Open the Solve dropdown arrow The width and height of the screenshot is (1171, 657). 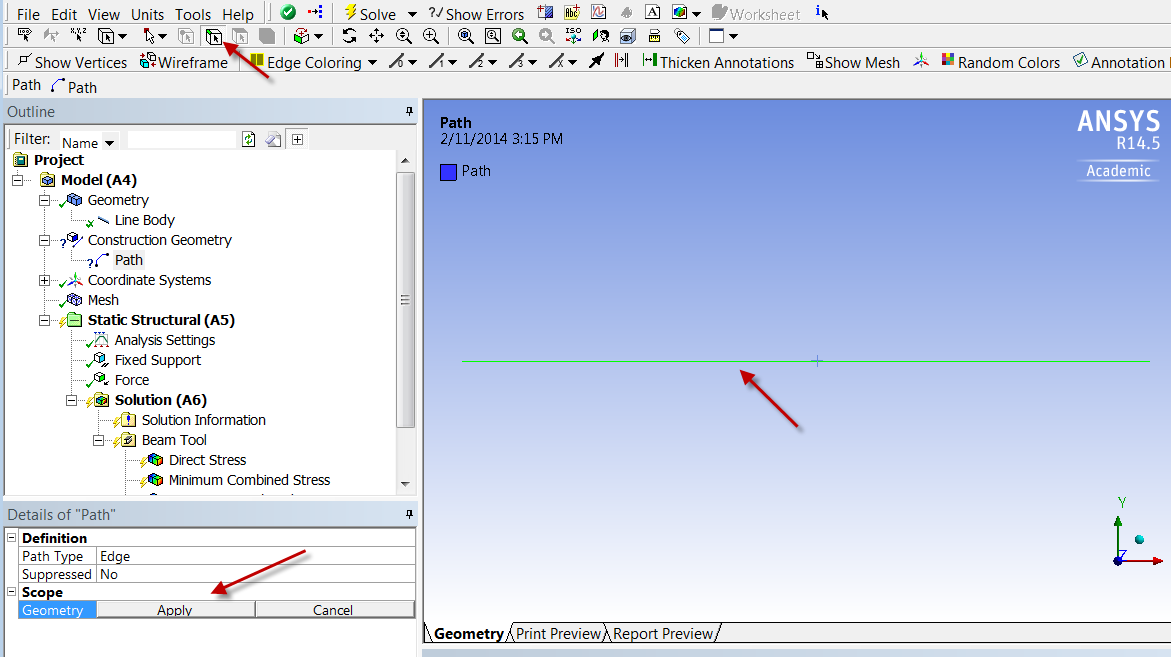click(x=412, y=14)
